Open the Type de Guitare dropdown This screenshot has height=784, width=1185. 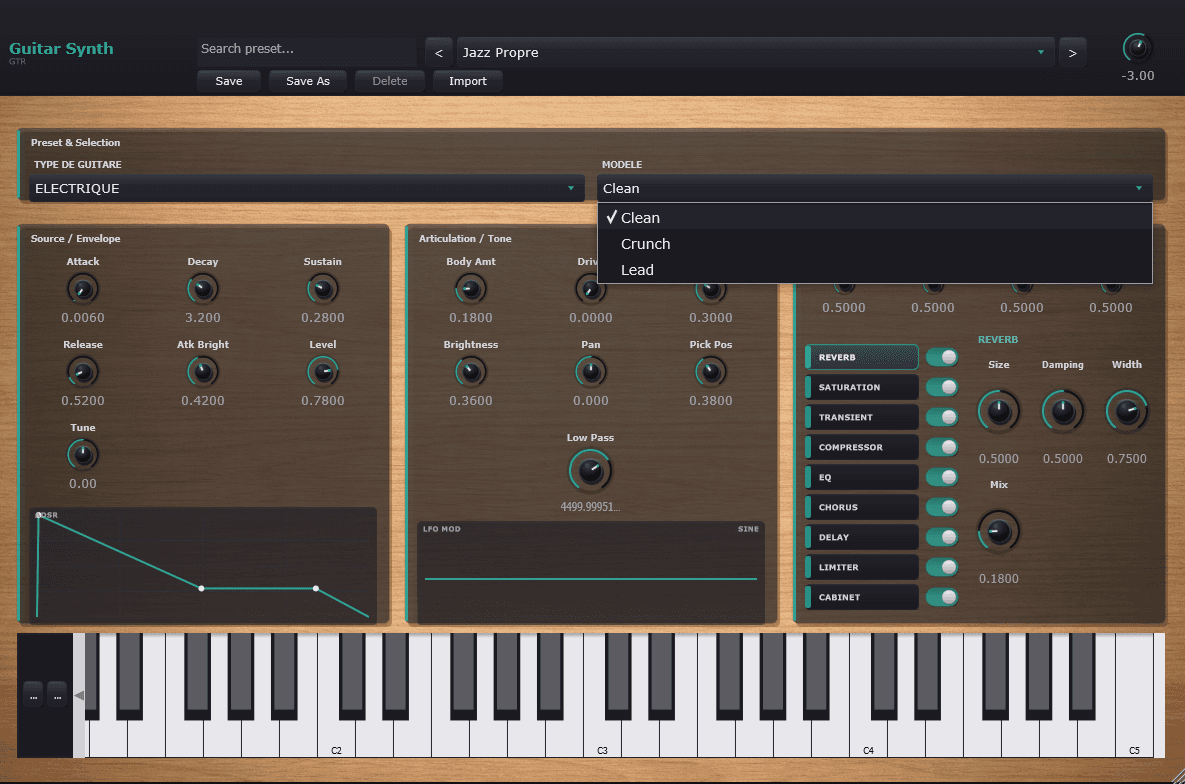pos(306,188)
